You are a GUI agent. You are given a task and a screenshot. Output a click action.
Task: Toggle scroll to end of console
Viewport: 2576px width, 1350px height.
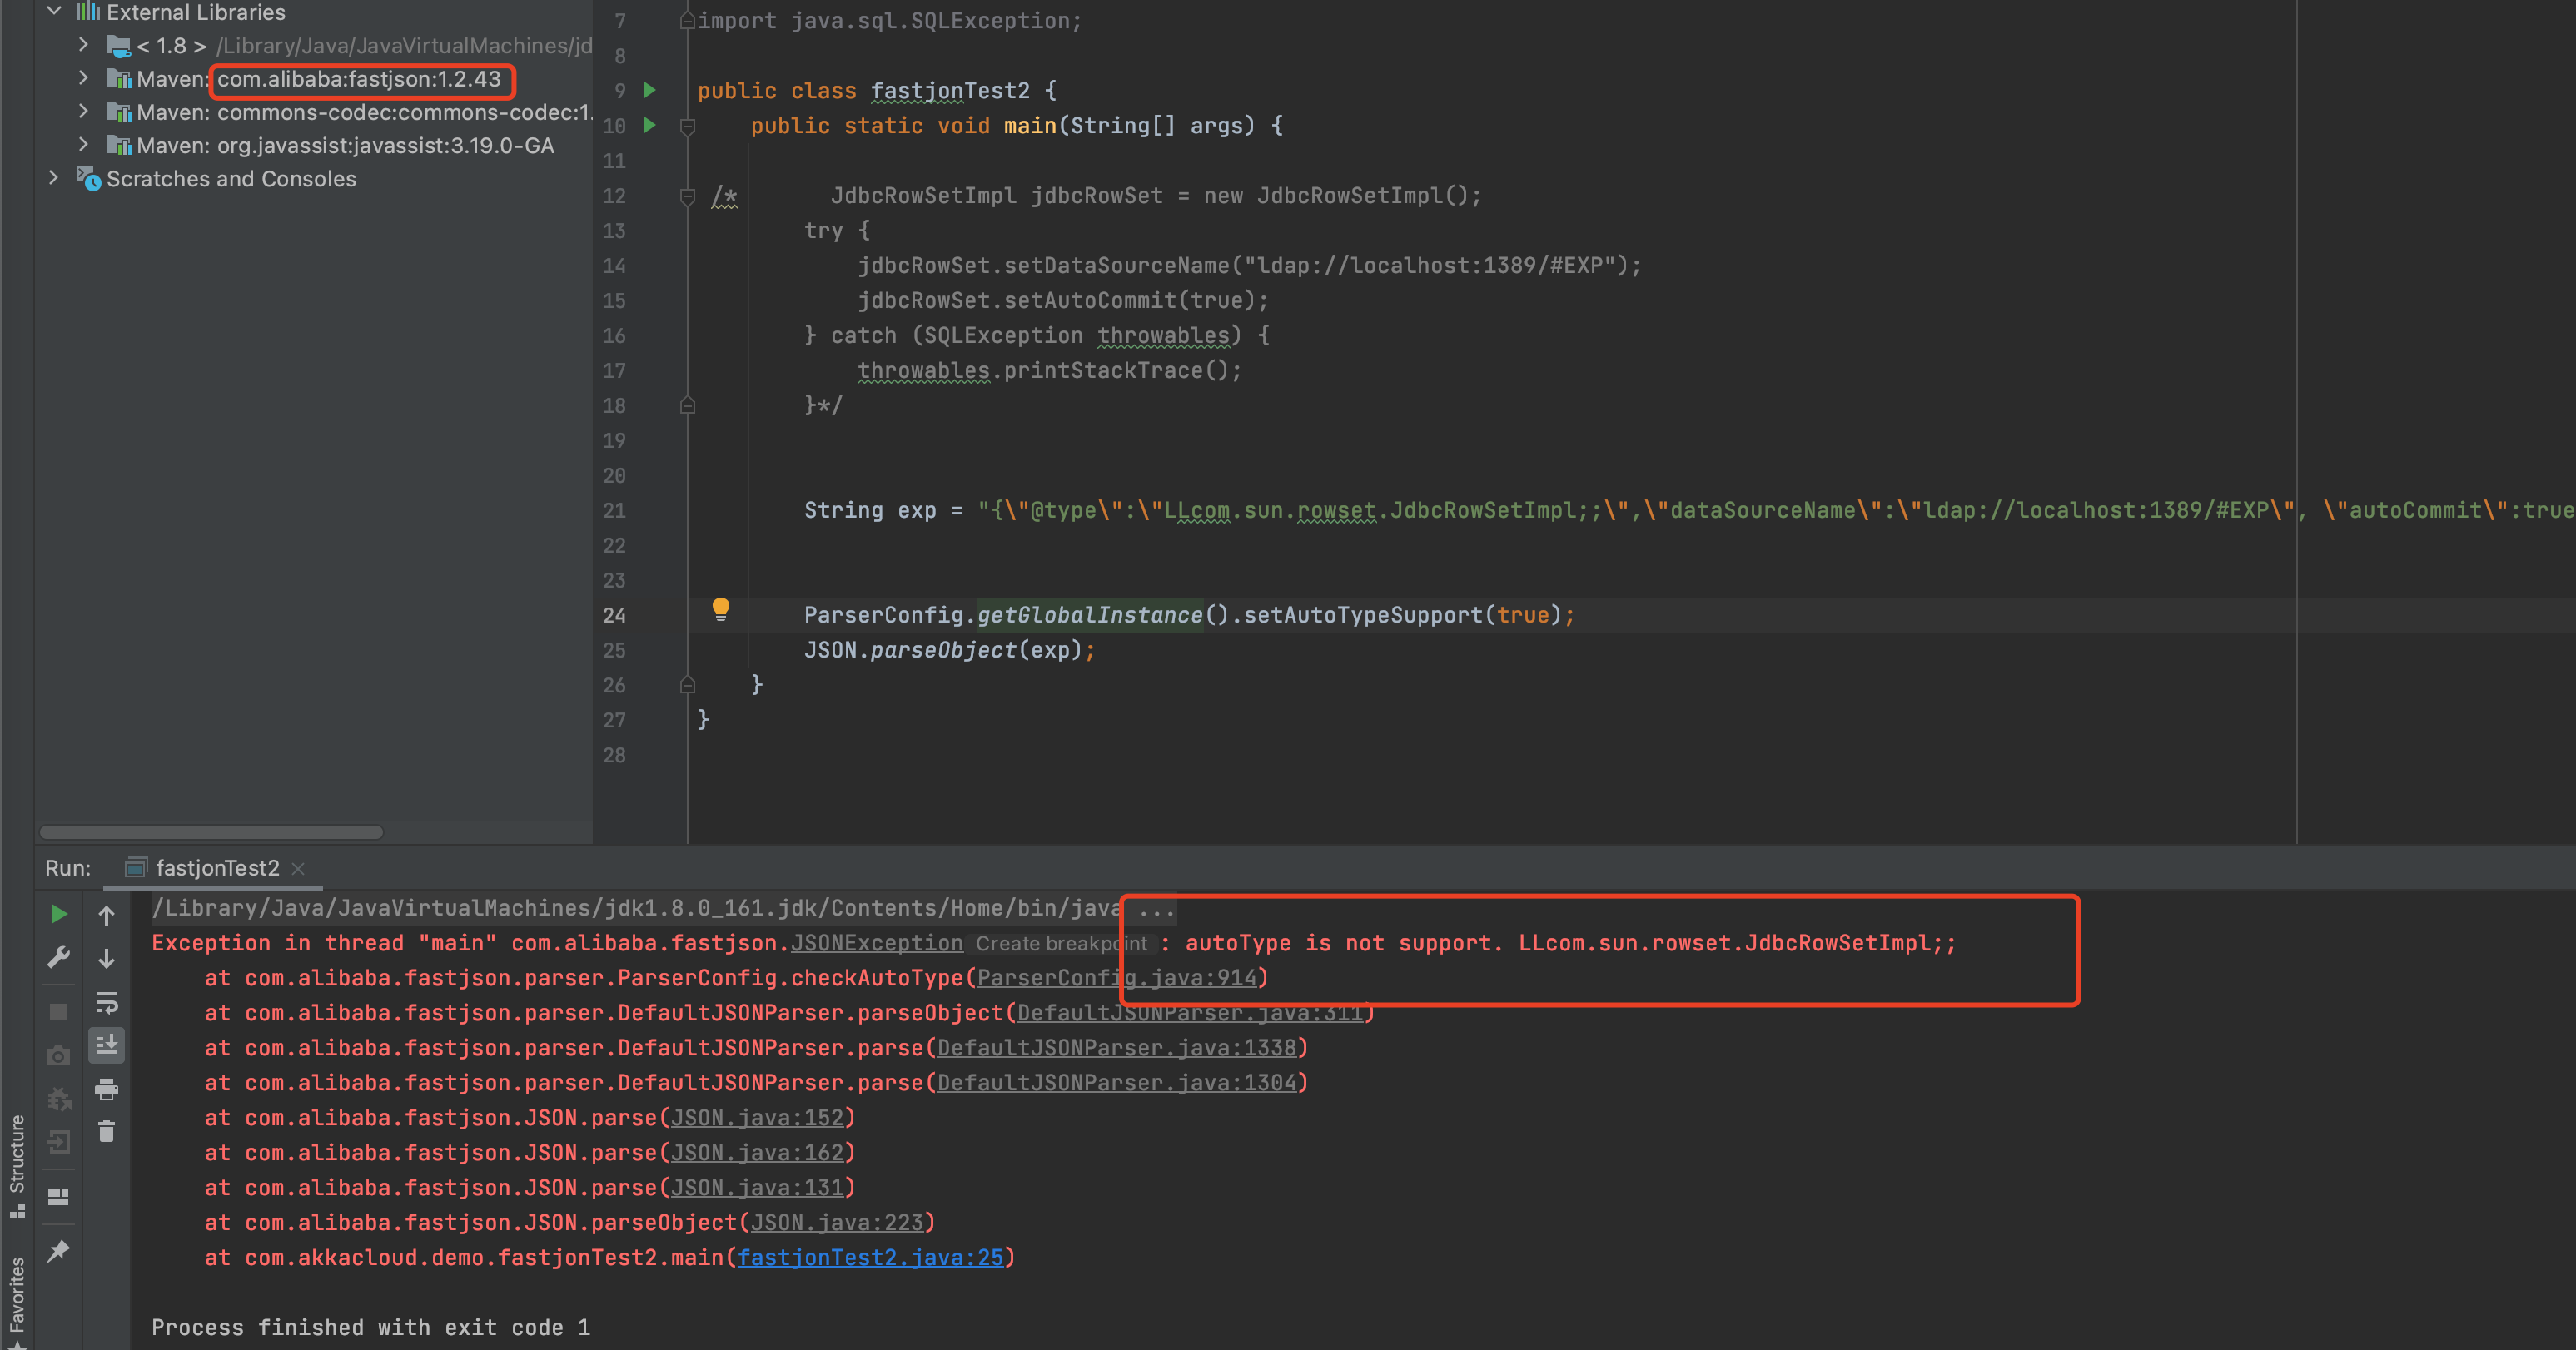pos(106,1045)
